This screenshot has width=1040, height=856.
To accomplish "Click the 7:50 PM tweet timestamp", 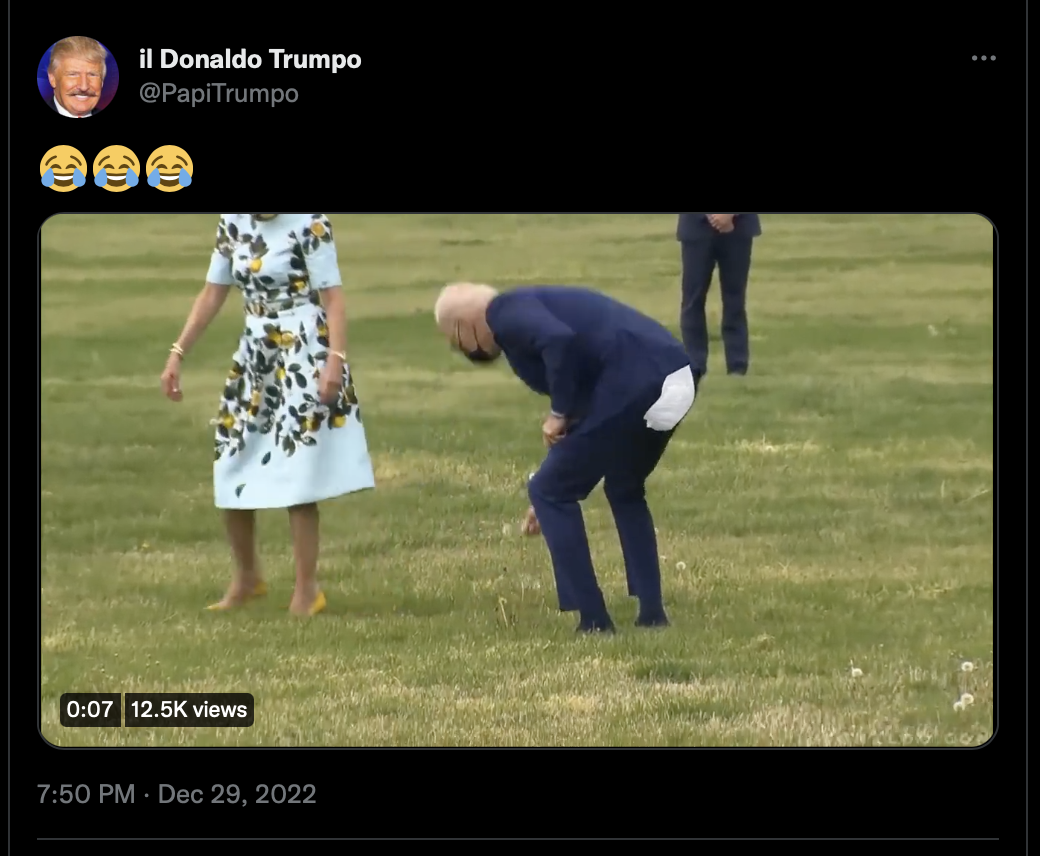I will tap(86, 794).
